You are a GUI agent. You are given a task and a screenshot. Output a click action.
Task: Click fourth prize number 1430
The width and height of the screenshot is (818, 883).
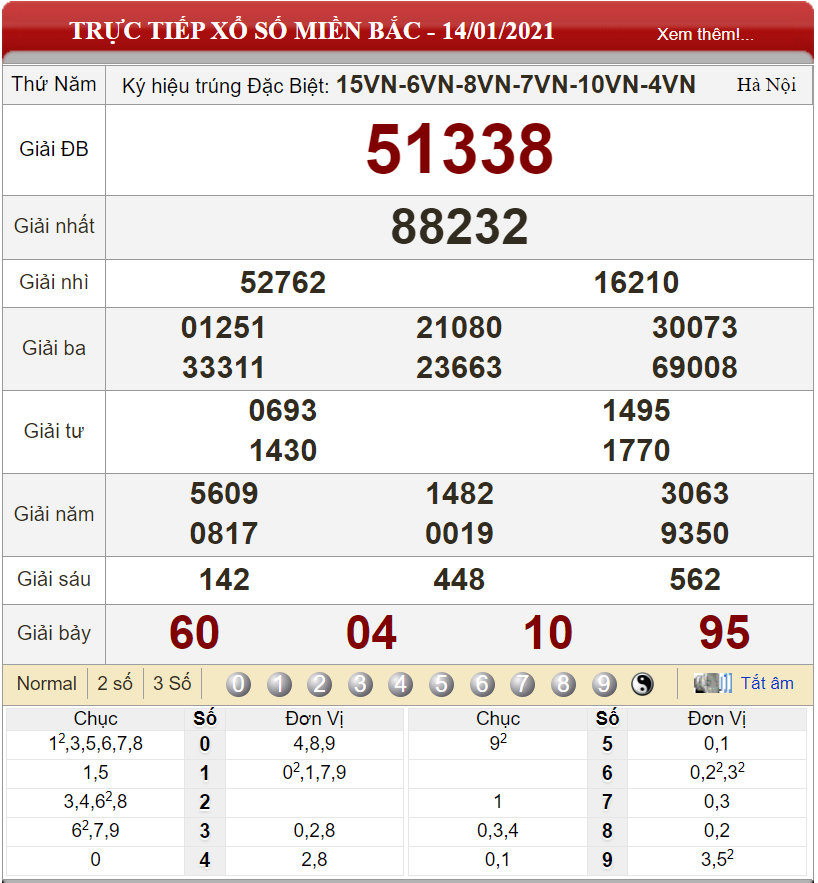283,451
